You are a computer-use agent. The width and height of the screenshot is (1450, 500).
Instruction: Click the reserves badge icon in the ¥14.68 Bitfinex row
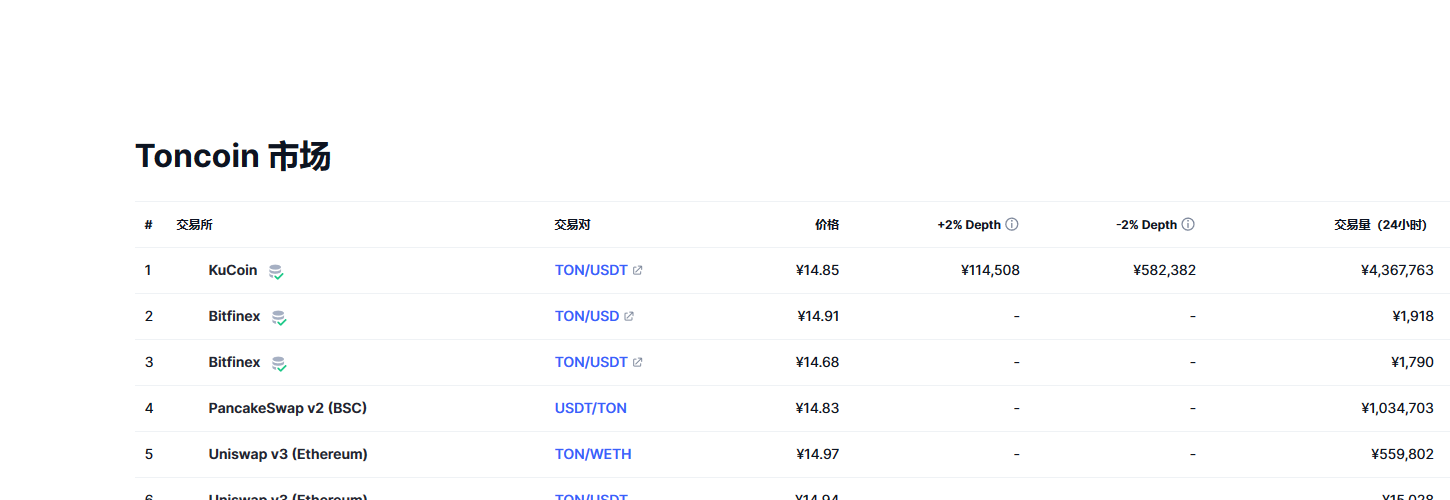[279, 363]
